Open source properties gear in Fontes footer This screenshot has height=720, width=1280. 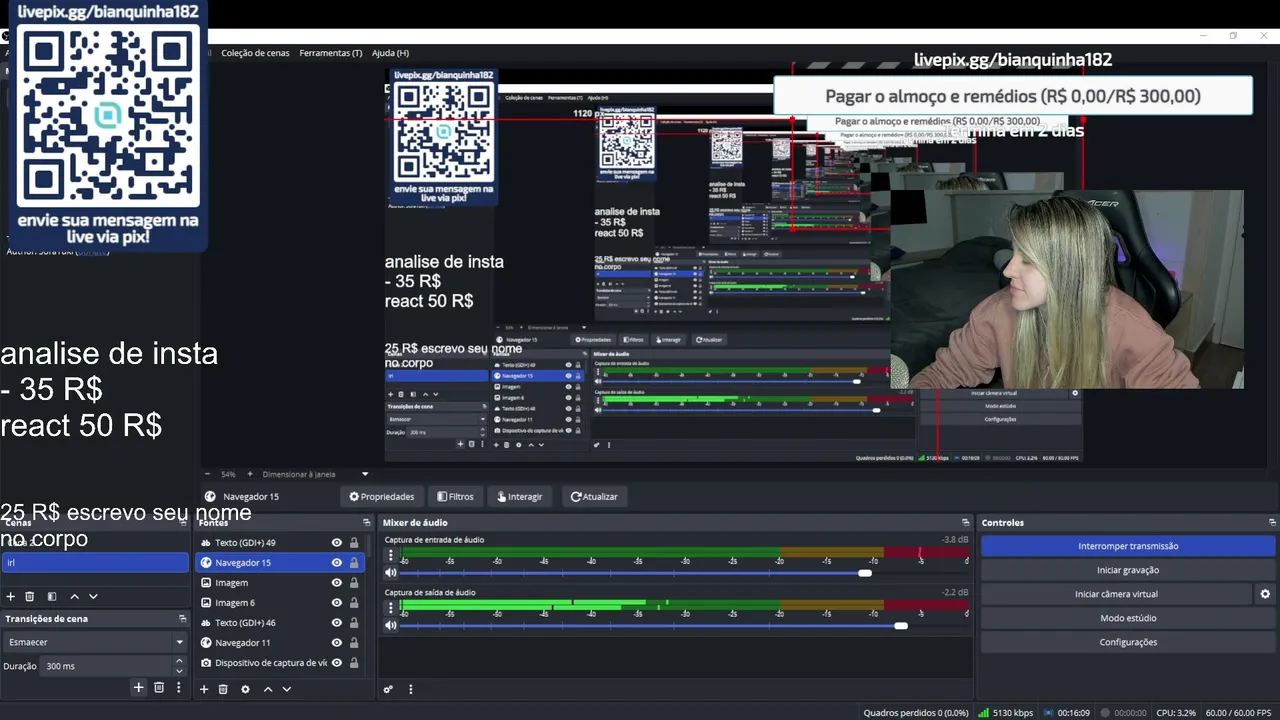pyautogui.click(x=245, y=689)
